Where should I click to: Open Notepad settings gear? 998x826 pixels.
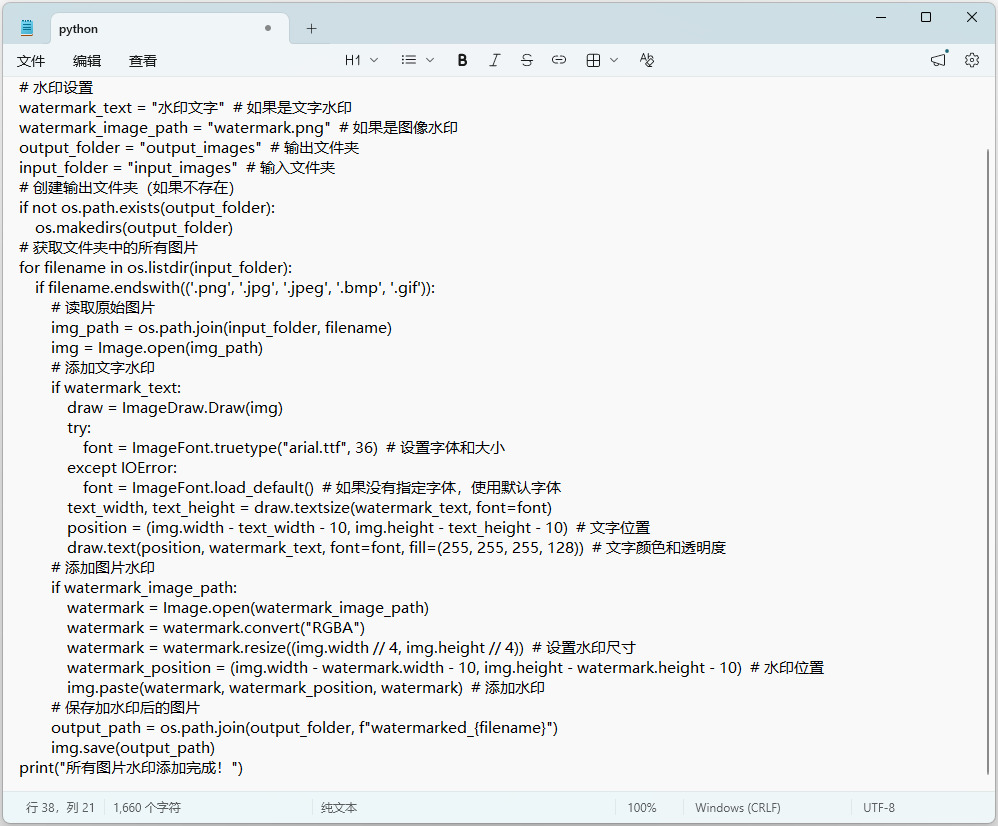pyautogui.click(x=972, y=60)
